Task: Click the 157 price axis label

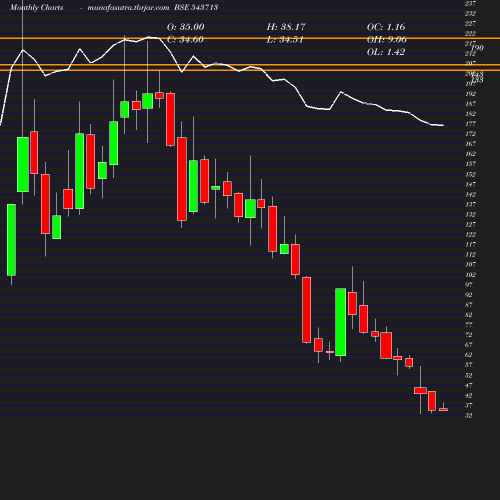Action: pos(470,164)
